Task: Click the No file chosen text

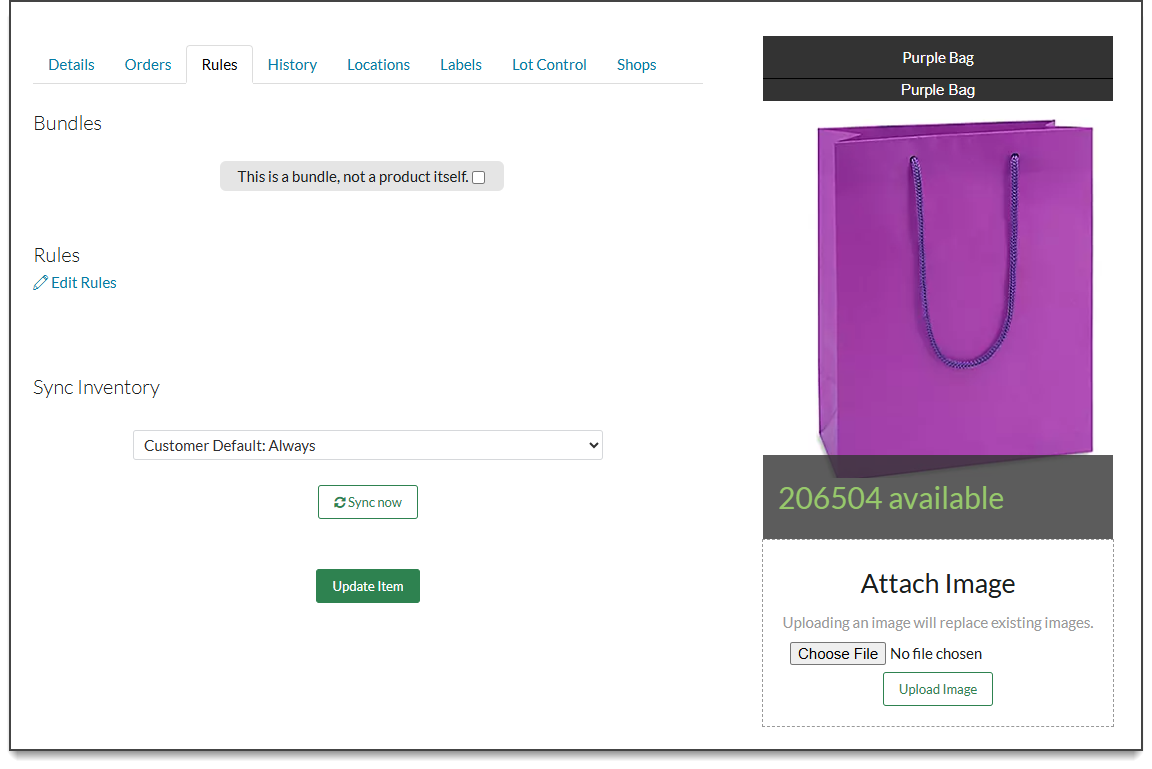Action: tap(936, 654)
